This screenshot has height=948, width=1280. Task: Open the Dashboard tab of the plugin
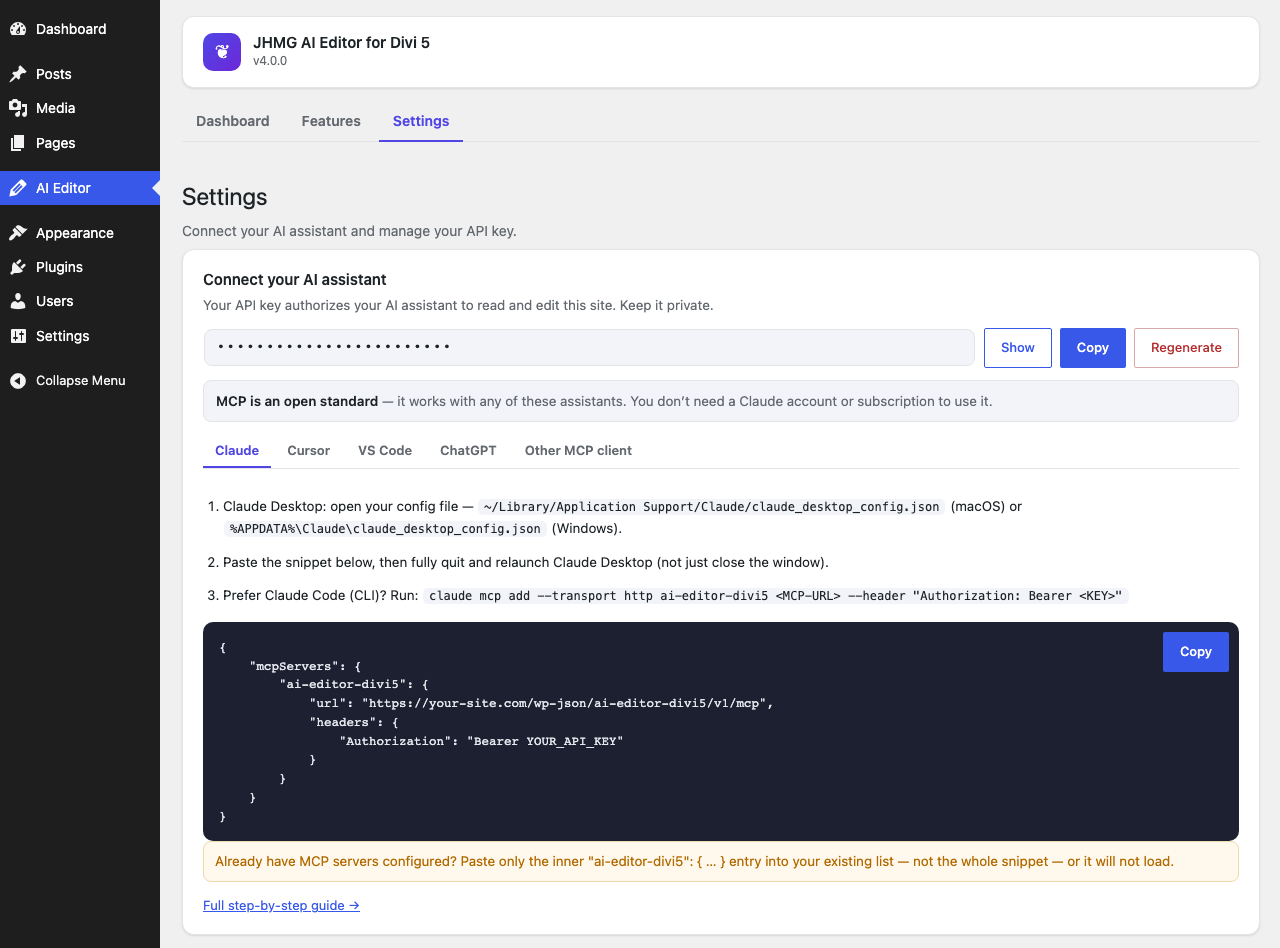pos(233,121)
